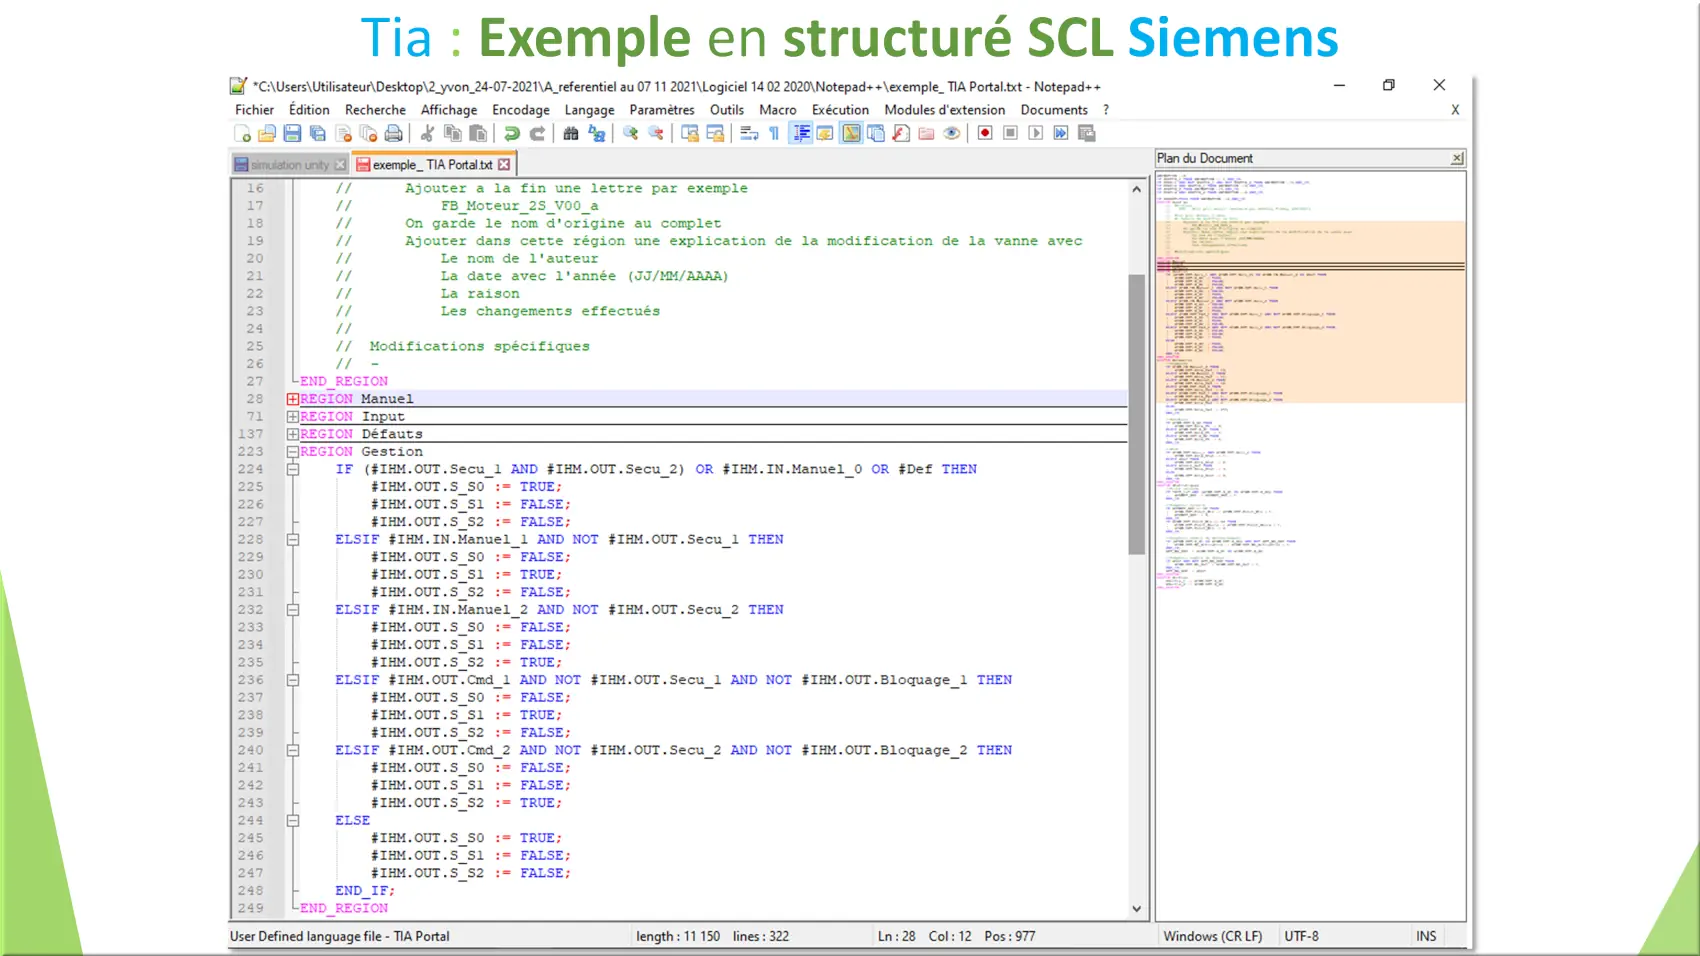
Task: Collapse the IF block at line 224
Action: pos(293,469)
